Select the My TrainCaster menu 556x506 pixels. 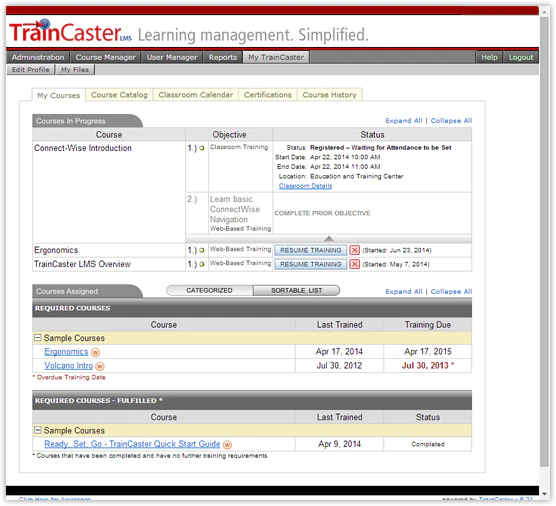point(276,57)
